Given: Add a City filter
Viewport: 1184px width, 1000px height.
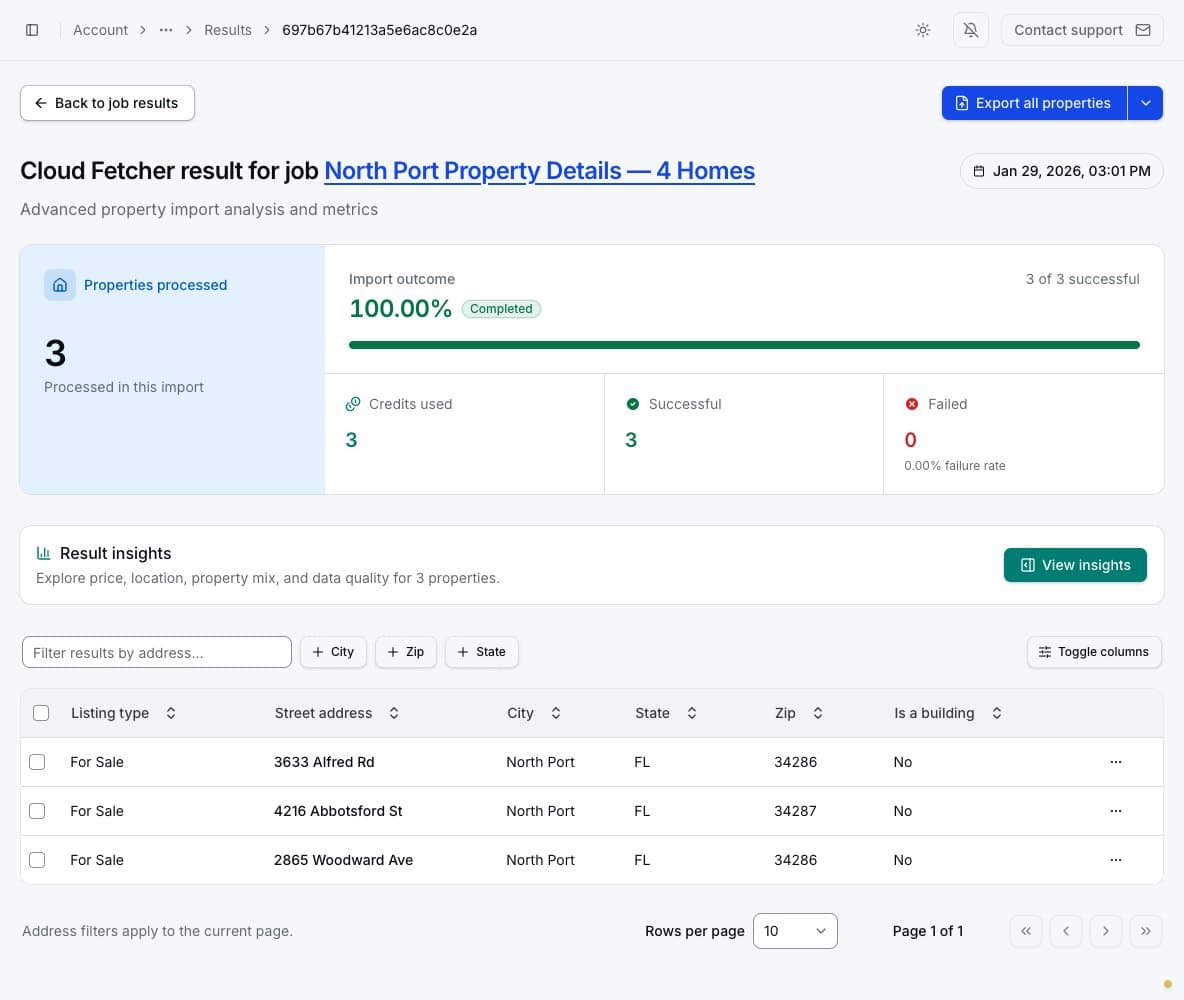Looking at the screenshot, I should pos(333,652).
